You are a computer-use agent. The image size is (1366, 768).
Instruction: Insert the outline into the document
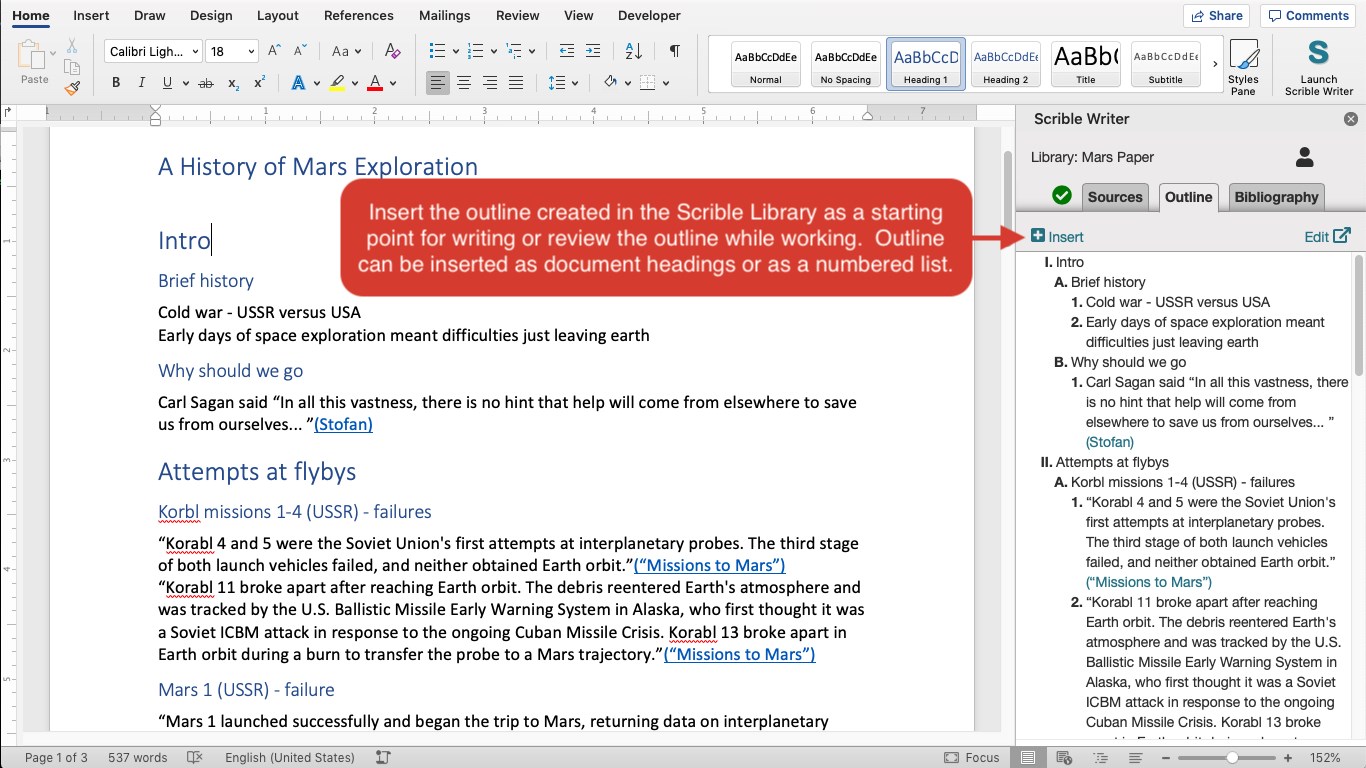pos(1057,237)
